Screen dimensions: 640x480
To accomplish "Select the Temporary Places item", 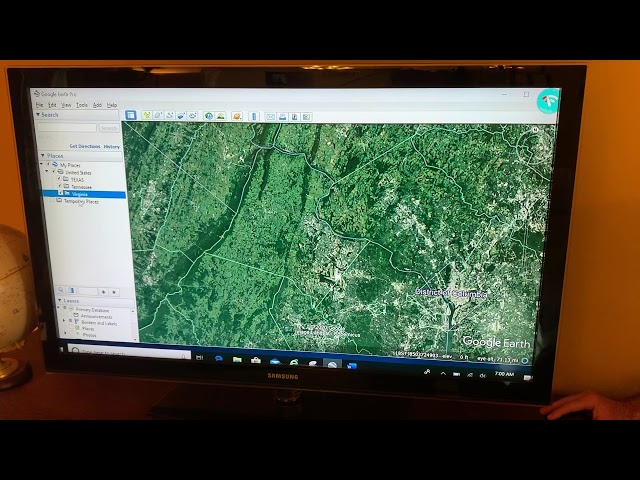I will [x=81, y=202].
